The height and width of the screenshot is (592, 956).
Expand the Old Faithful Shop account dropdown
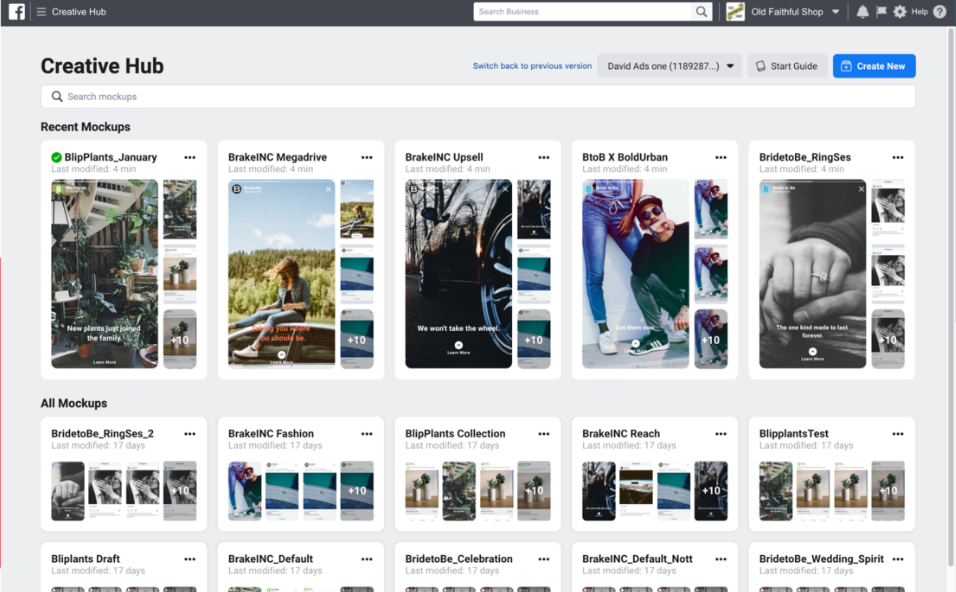(835, 12)
